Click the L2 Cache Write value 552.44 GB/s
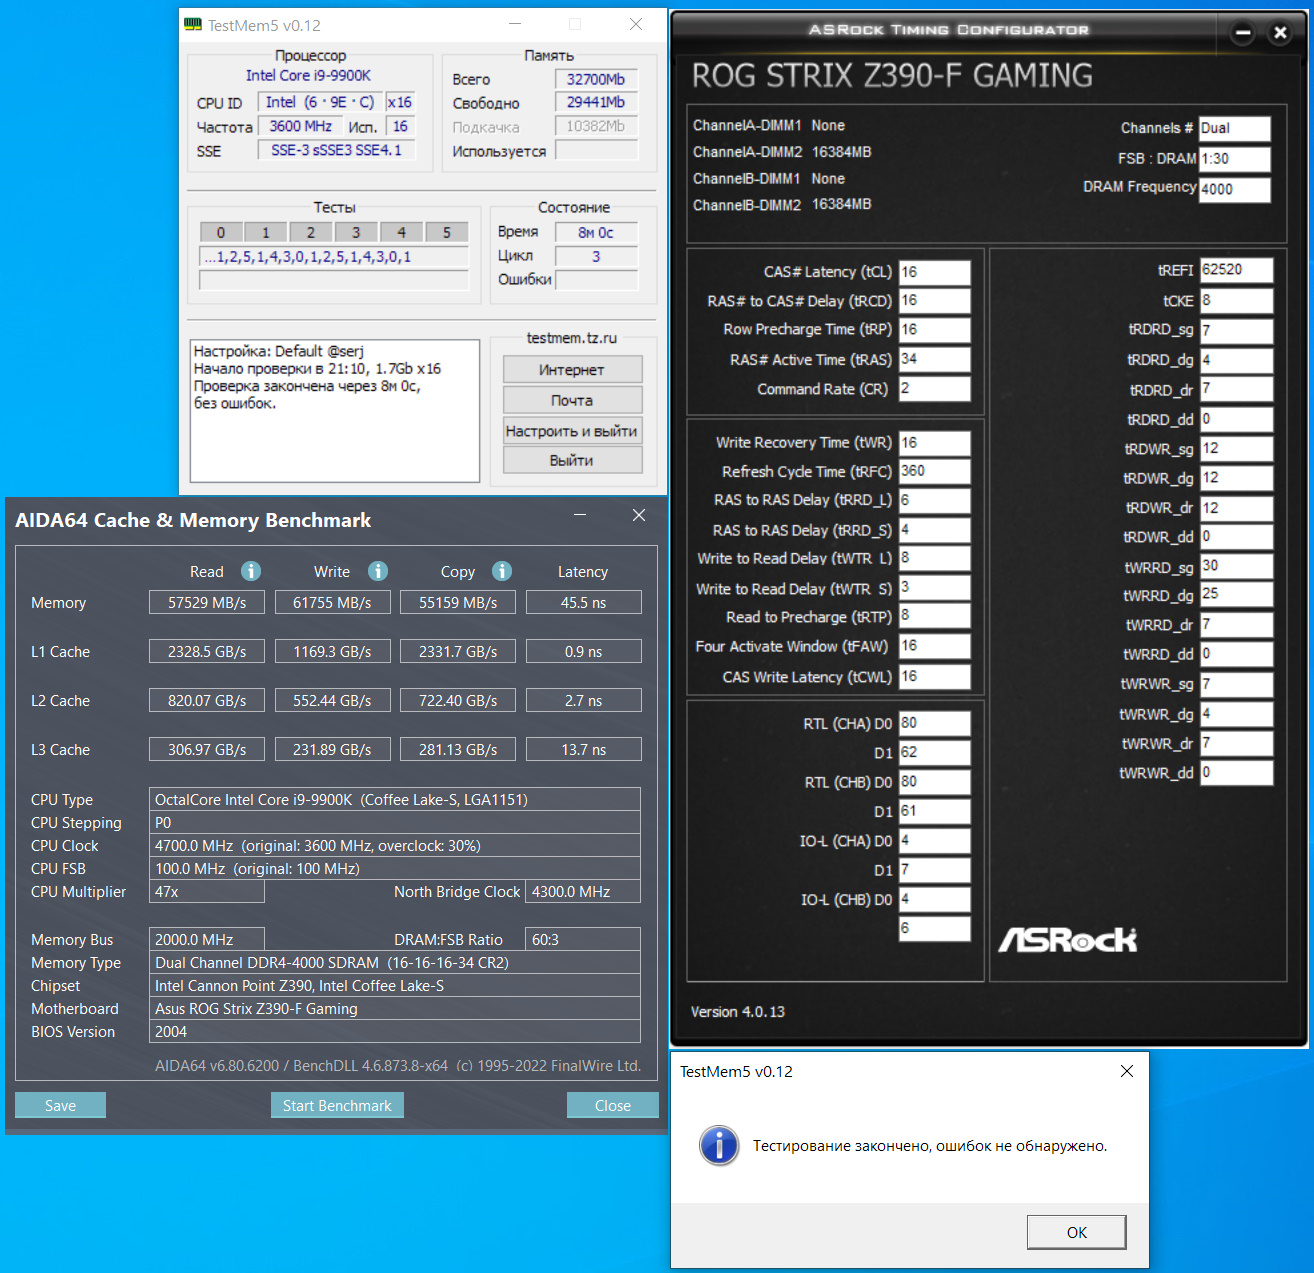The image size is (1314, 1273). click(332, 701)
